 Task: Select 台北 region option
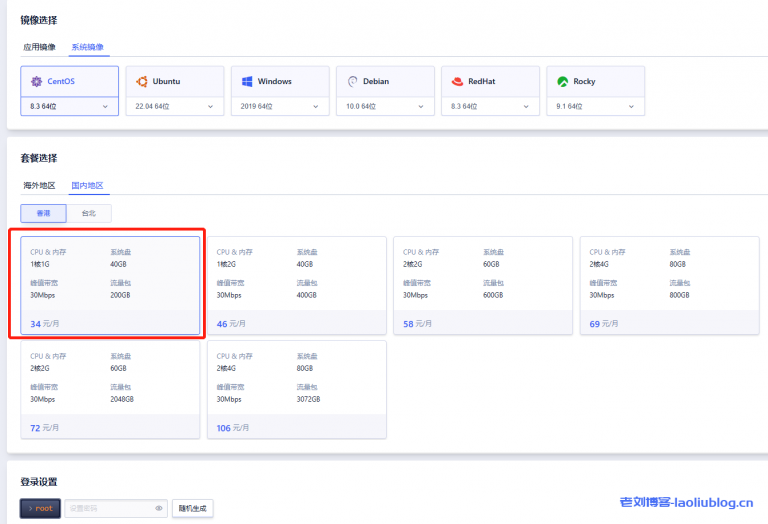[89, 213]
